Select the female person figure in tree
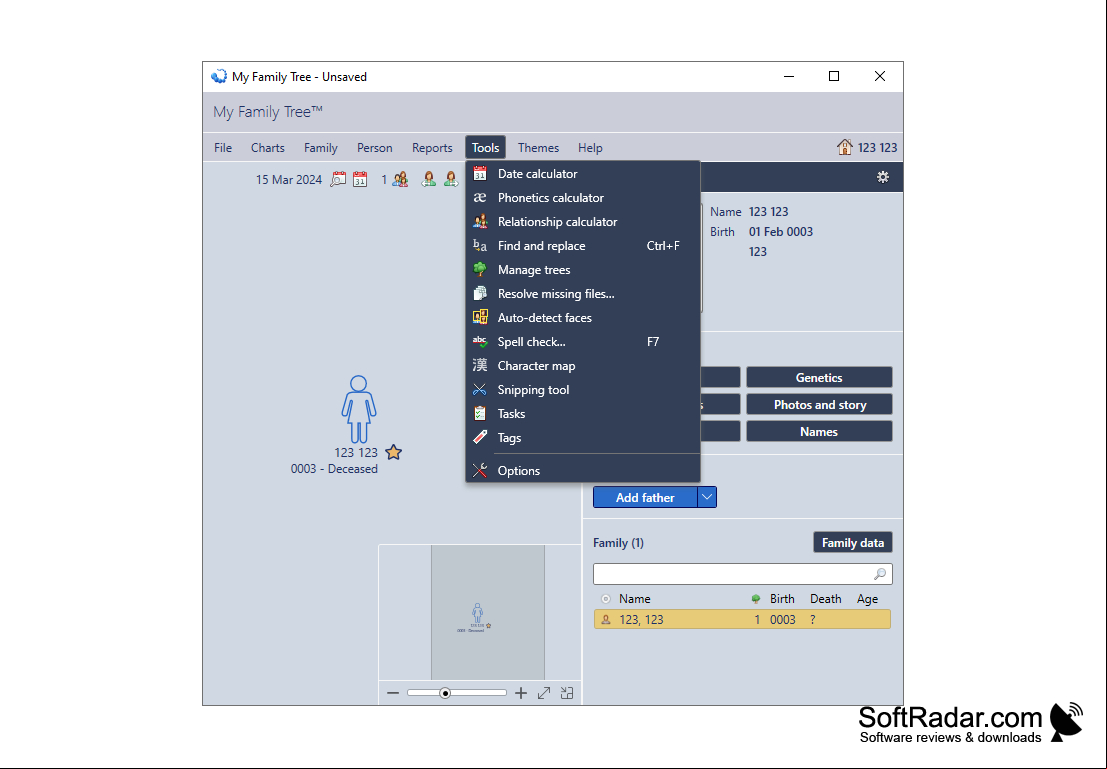This screenshot has width=1107, height=769. click(359, 409)
